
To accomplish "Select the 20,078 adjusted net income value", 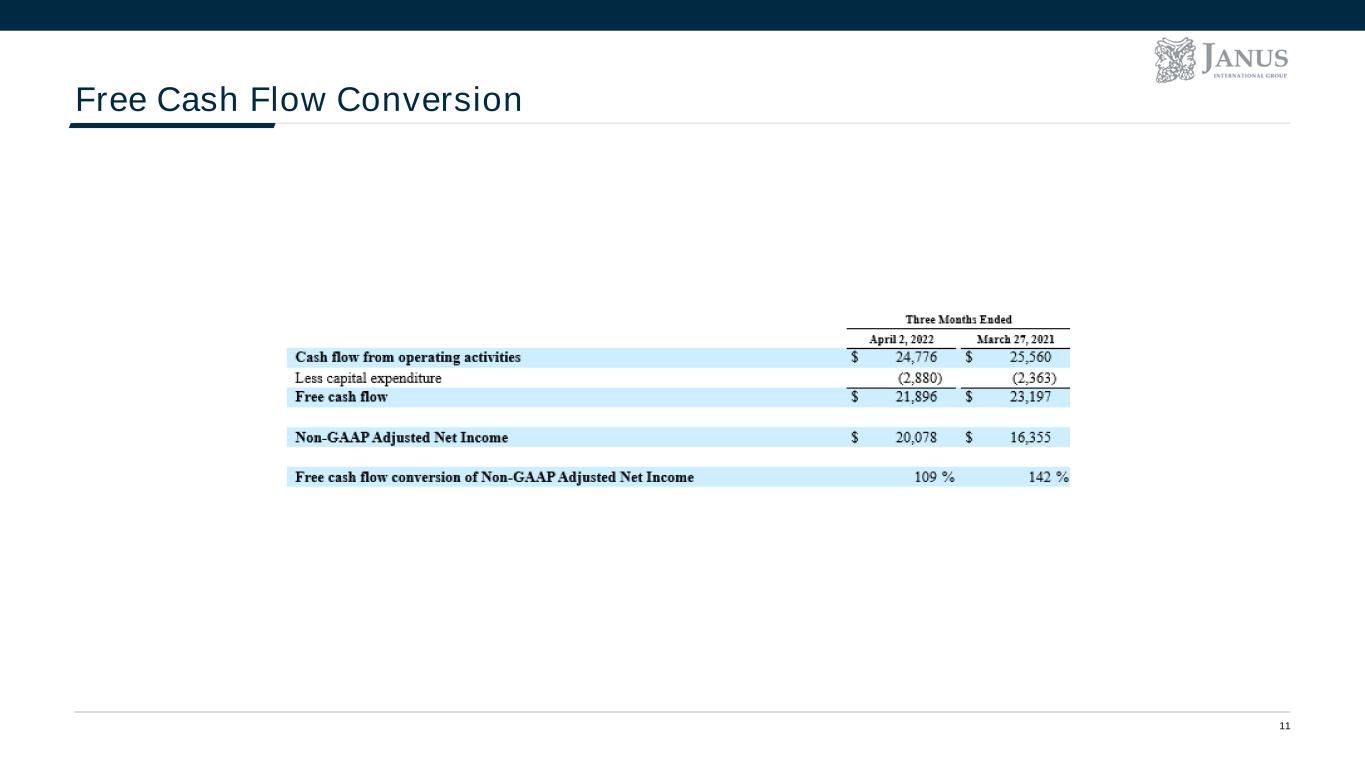I will [916, 437].
